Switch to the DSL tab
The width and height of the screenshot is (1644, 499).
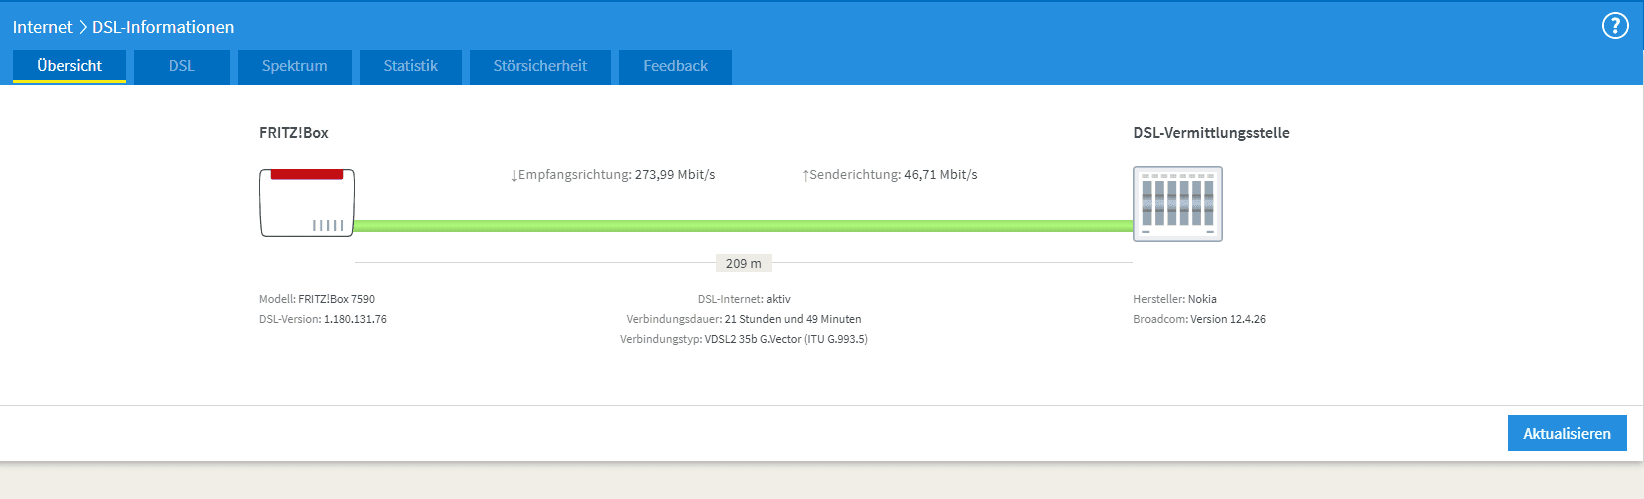(x=182, y=67)
